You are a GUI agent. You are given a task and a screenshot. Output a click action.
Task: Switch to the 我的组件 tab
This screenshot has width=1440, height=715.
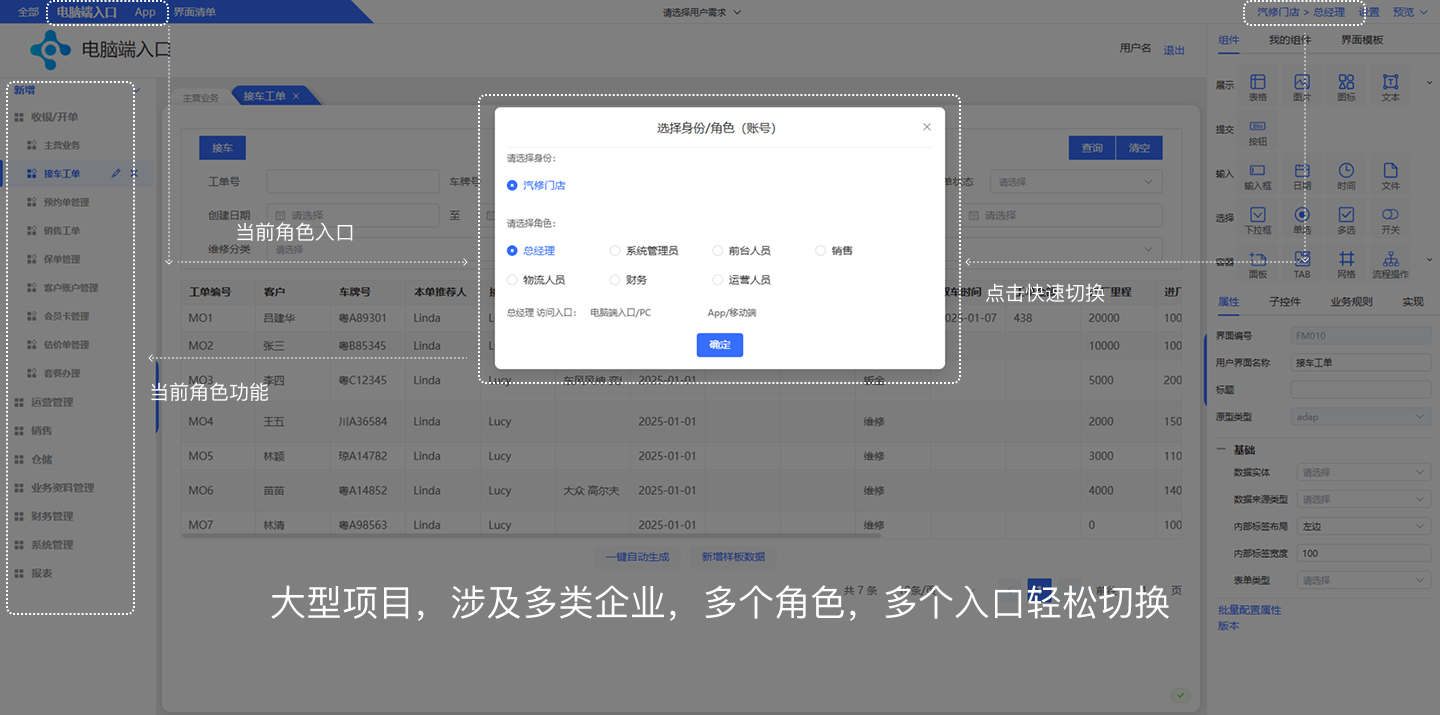click(x=1289, y=40)
